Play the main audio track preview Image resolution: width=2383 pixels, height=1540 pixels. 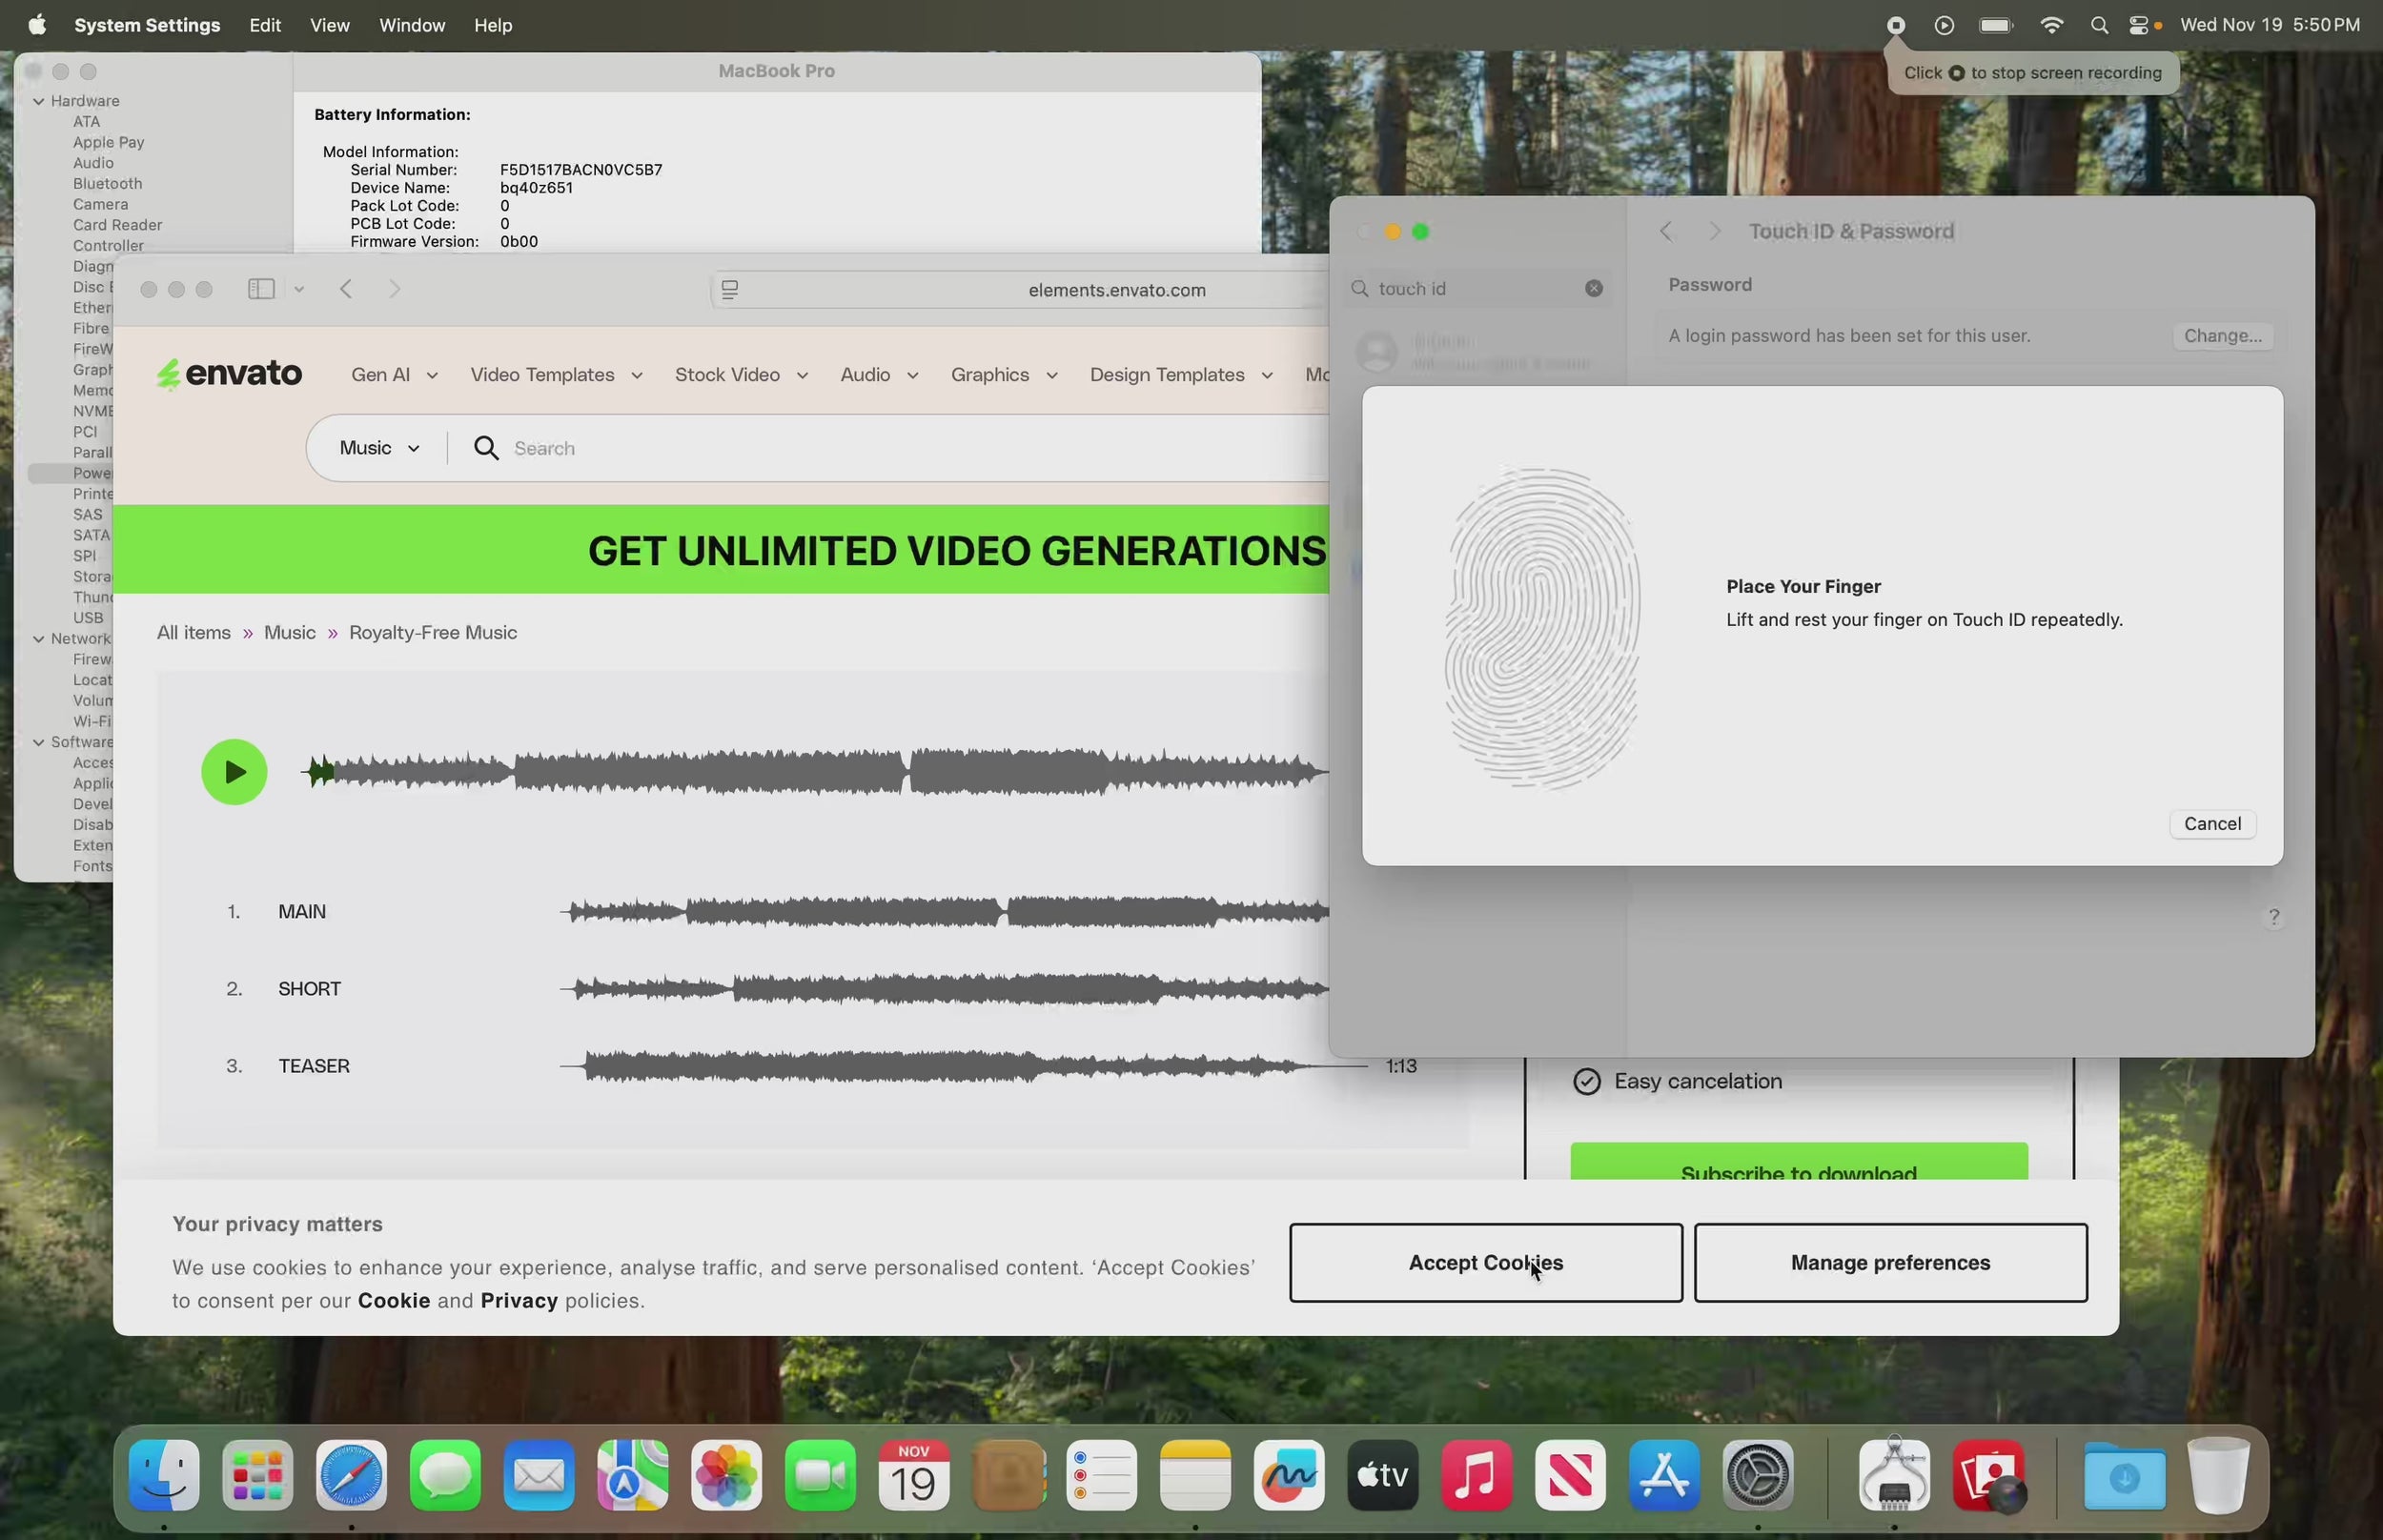[x=234, y=772]
